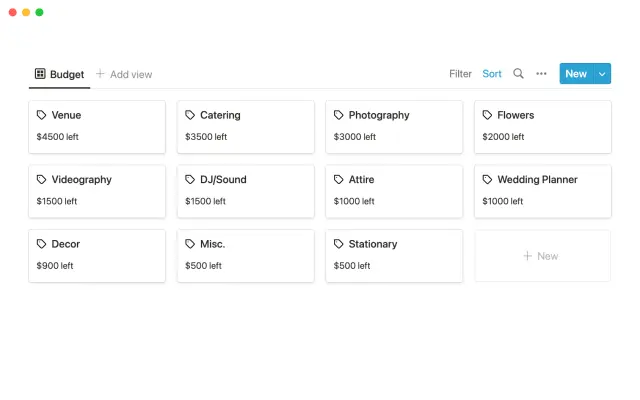Open the Filter options
The width and height of the screenshot is (640, 400).
(x=460, y=73)
